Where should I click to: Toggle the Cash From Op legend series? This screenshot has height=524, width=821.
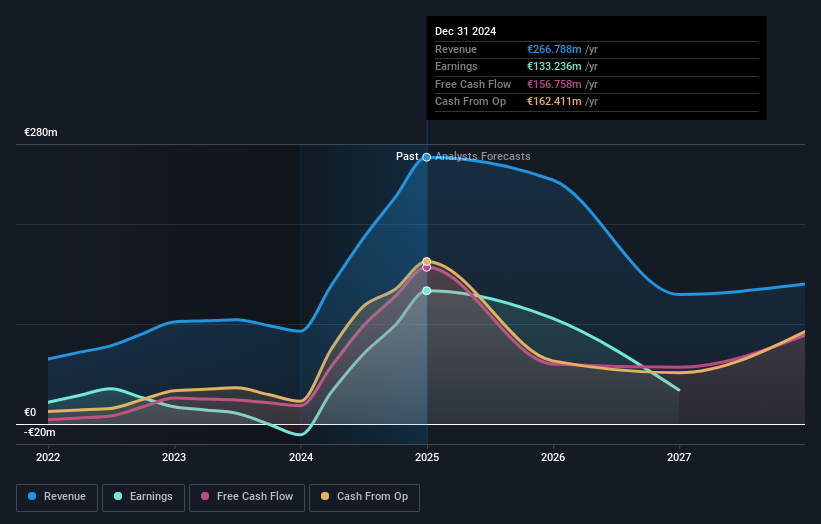[x=364, y=497]
